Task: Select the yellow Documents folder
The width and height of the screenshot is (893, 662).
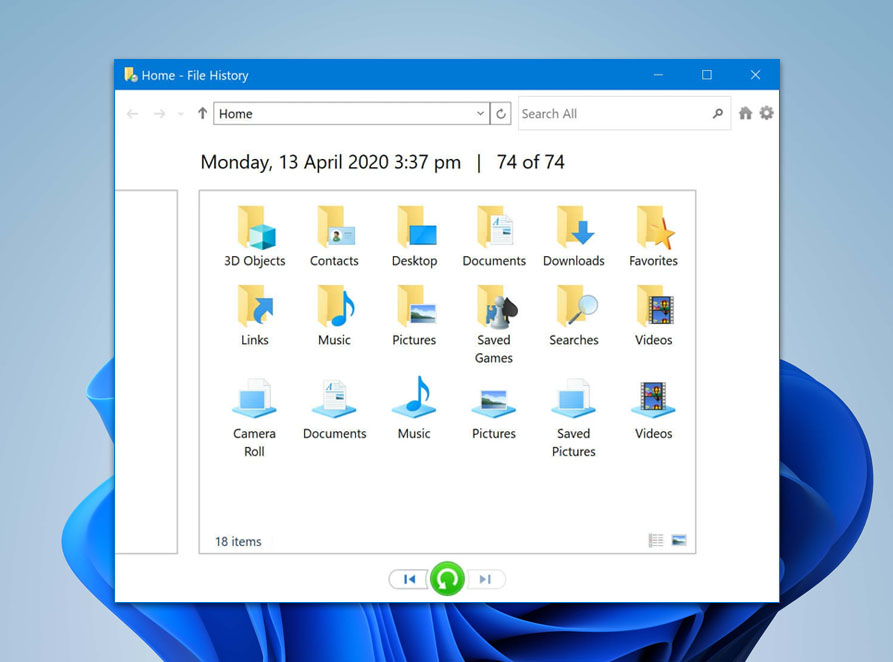Action: (x=494, y=237)
